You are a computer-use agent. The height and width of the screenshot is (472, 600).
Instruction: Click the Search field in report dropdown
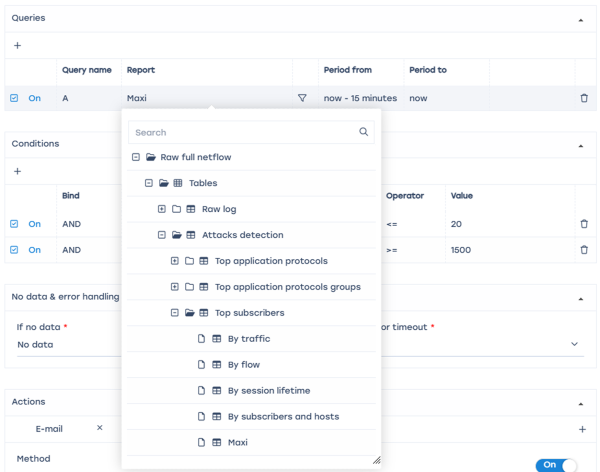[240, 132]
